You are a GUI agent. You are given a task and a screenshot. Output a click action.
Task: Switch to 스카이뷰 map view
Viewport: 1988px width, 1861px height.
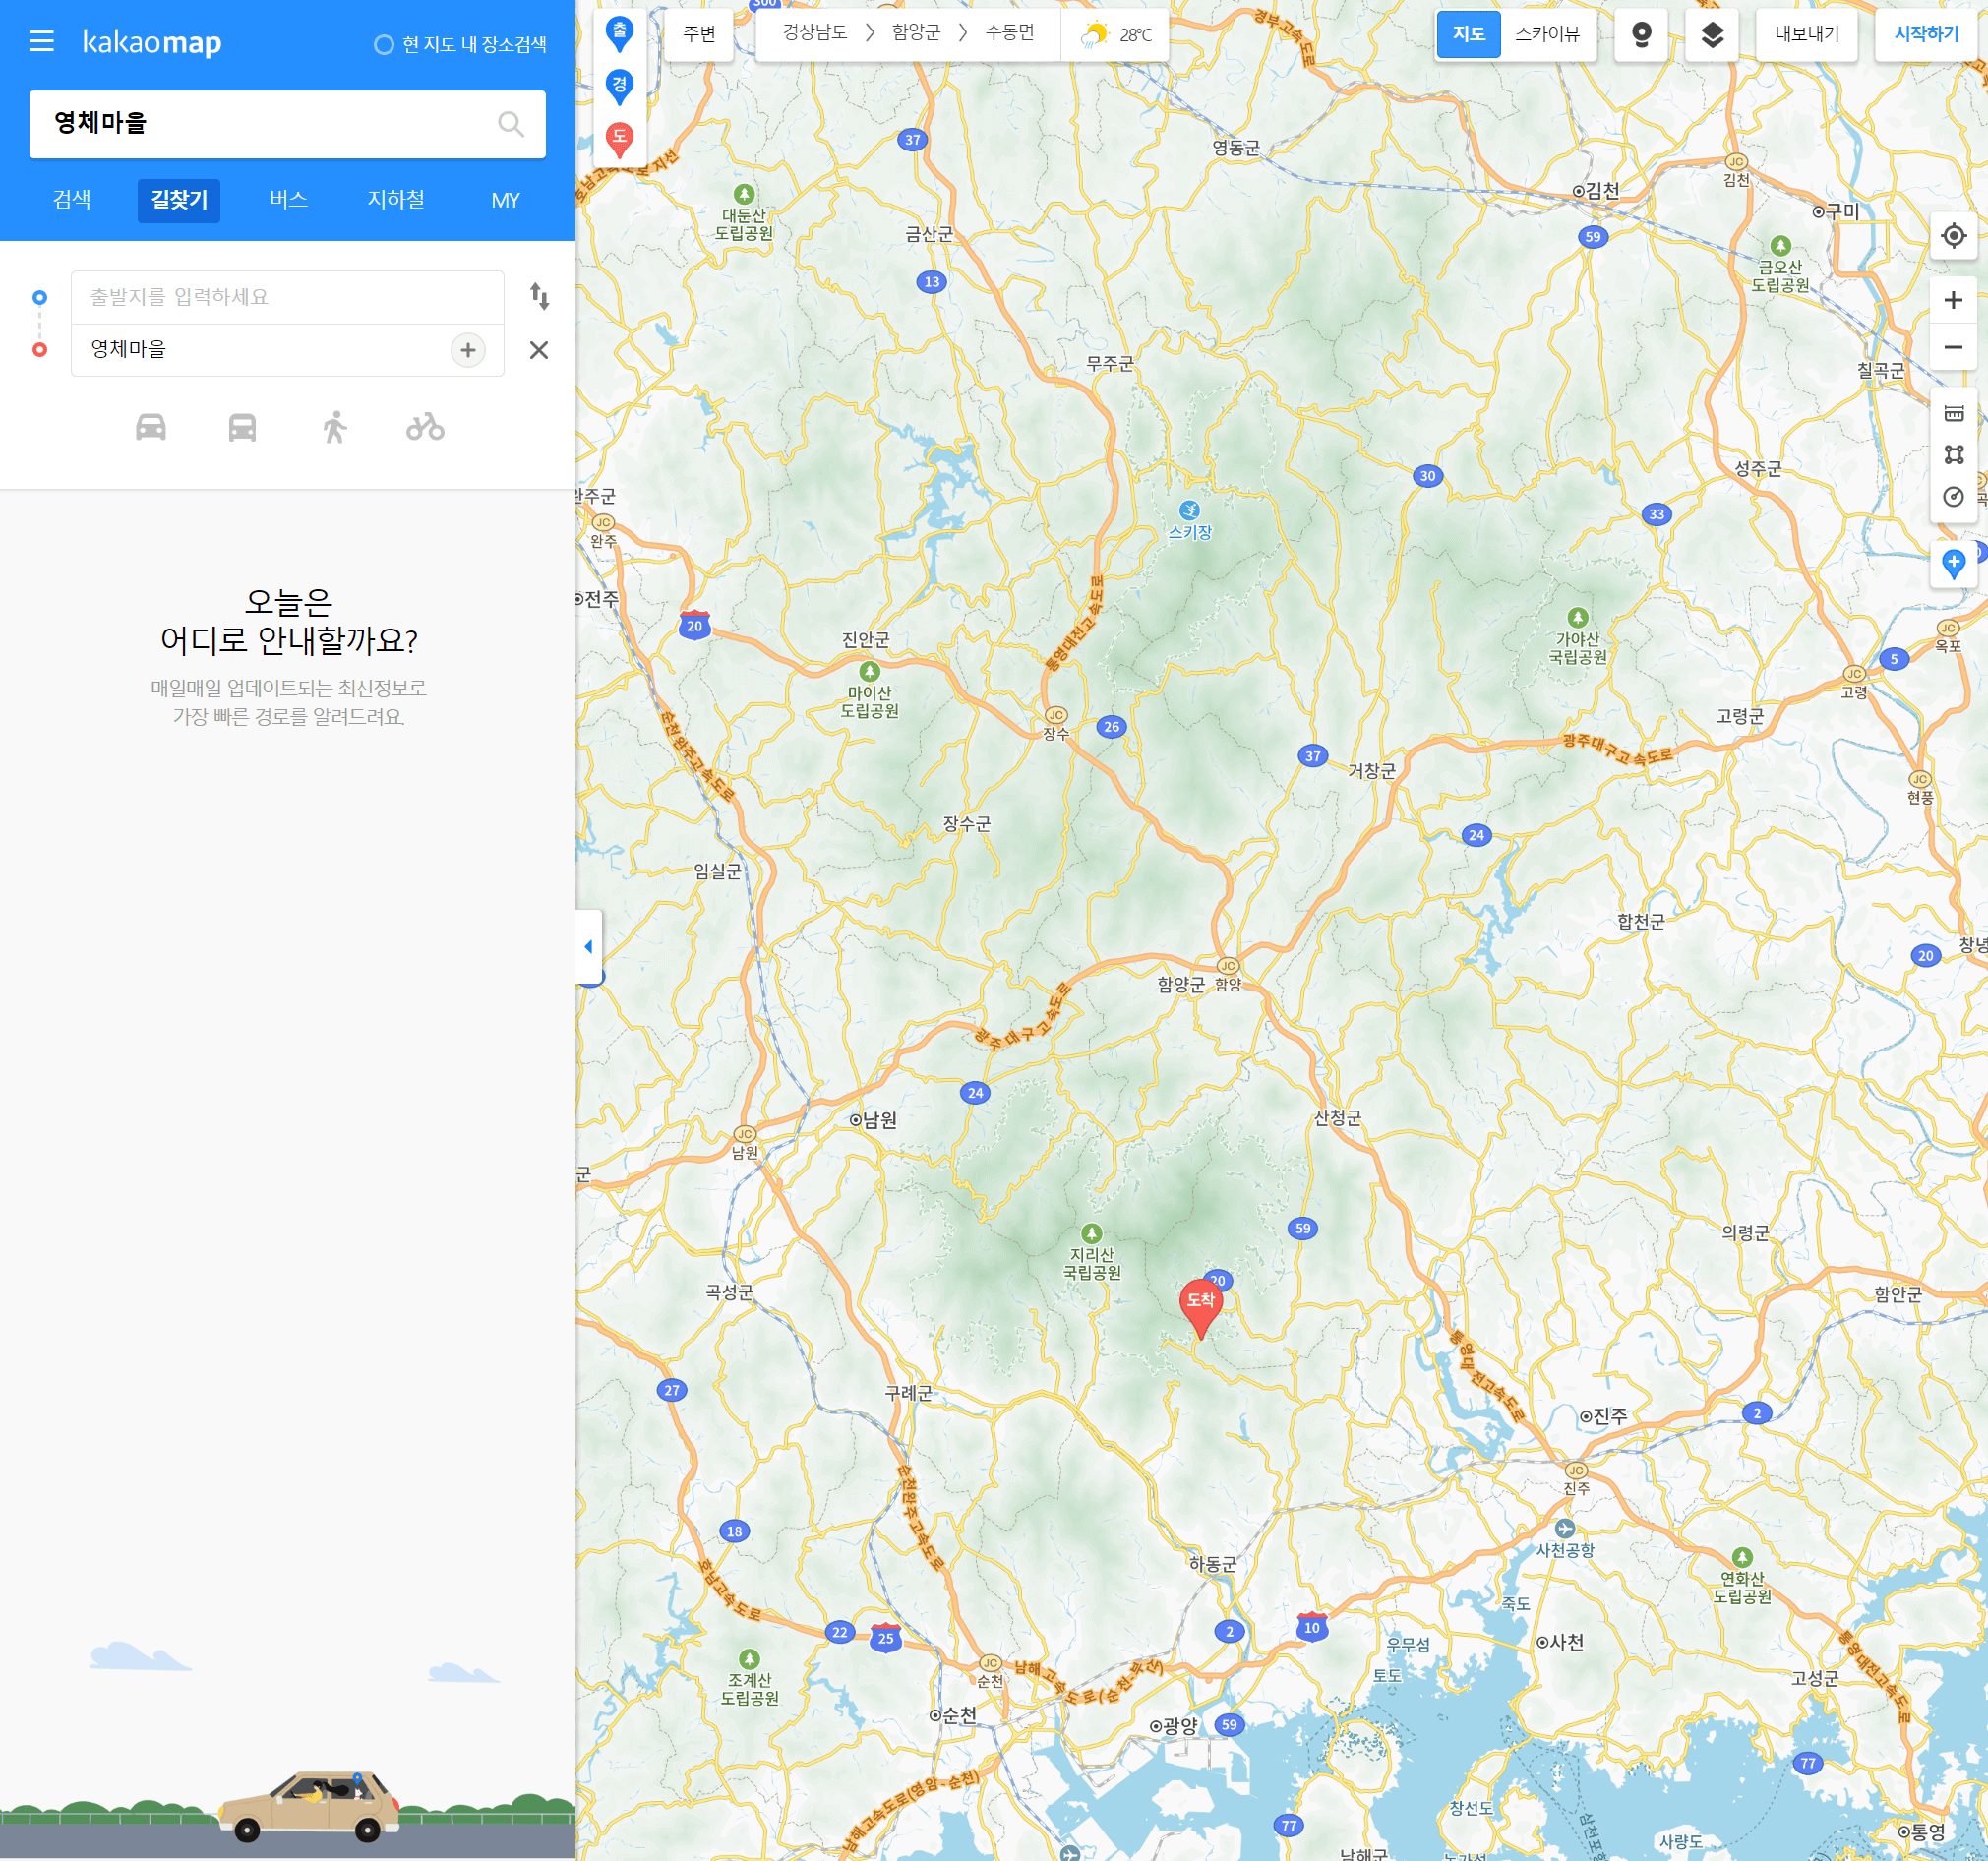(1546, 35)
